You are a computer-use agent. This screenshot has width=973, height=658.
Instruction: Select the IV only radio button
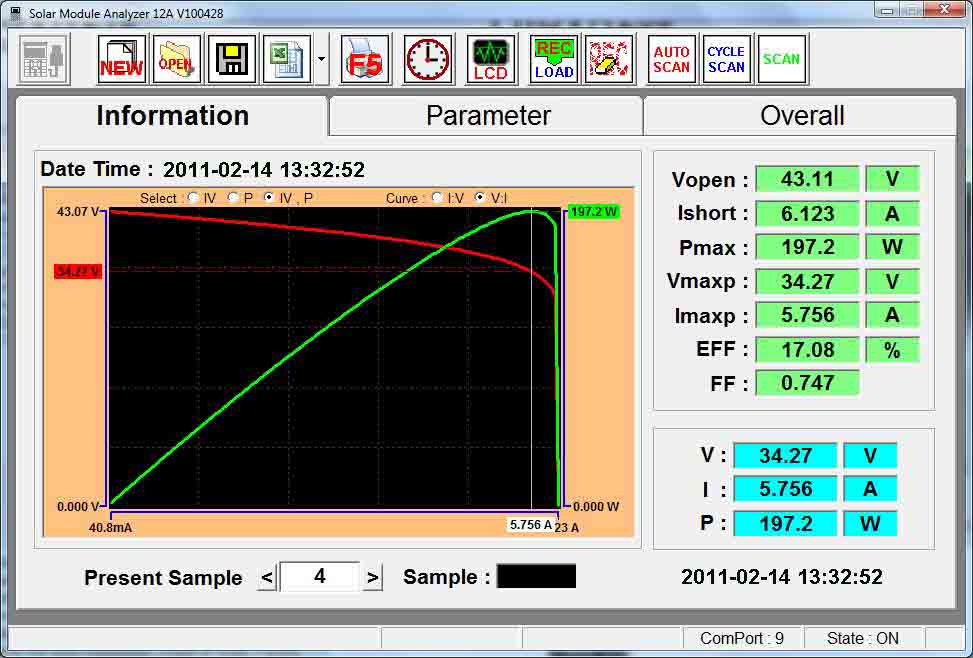pos(194,198)
